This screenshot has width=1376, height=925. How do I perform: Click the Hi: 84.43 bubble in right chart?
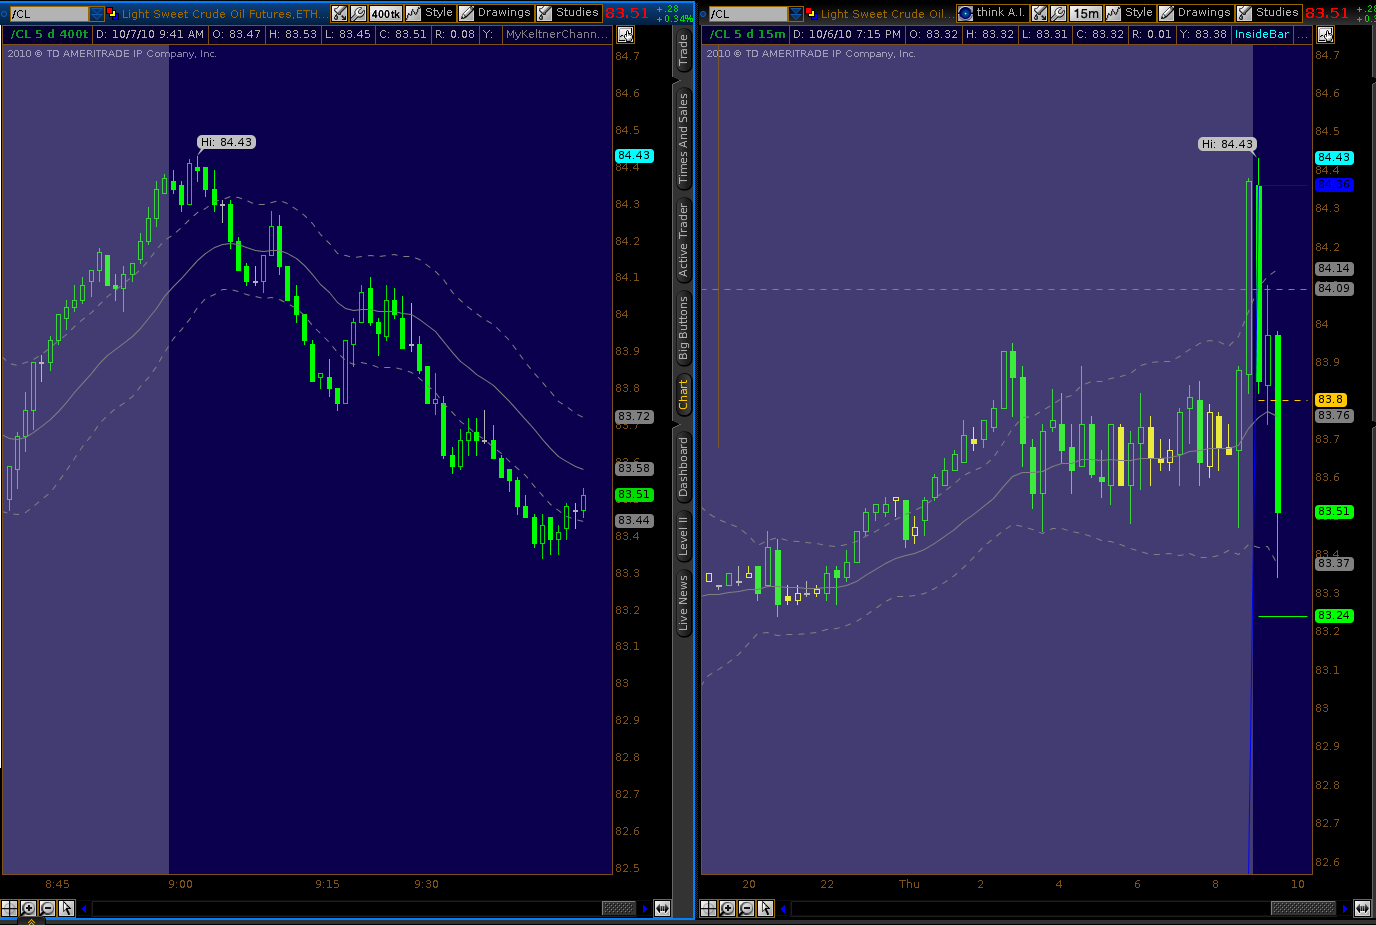tap(1227, 144)
